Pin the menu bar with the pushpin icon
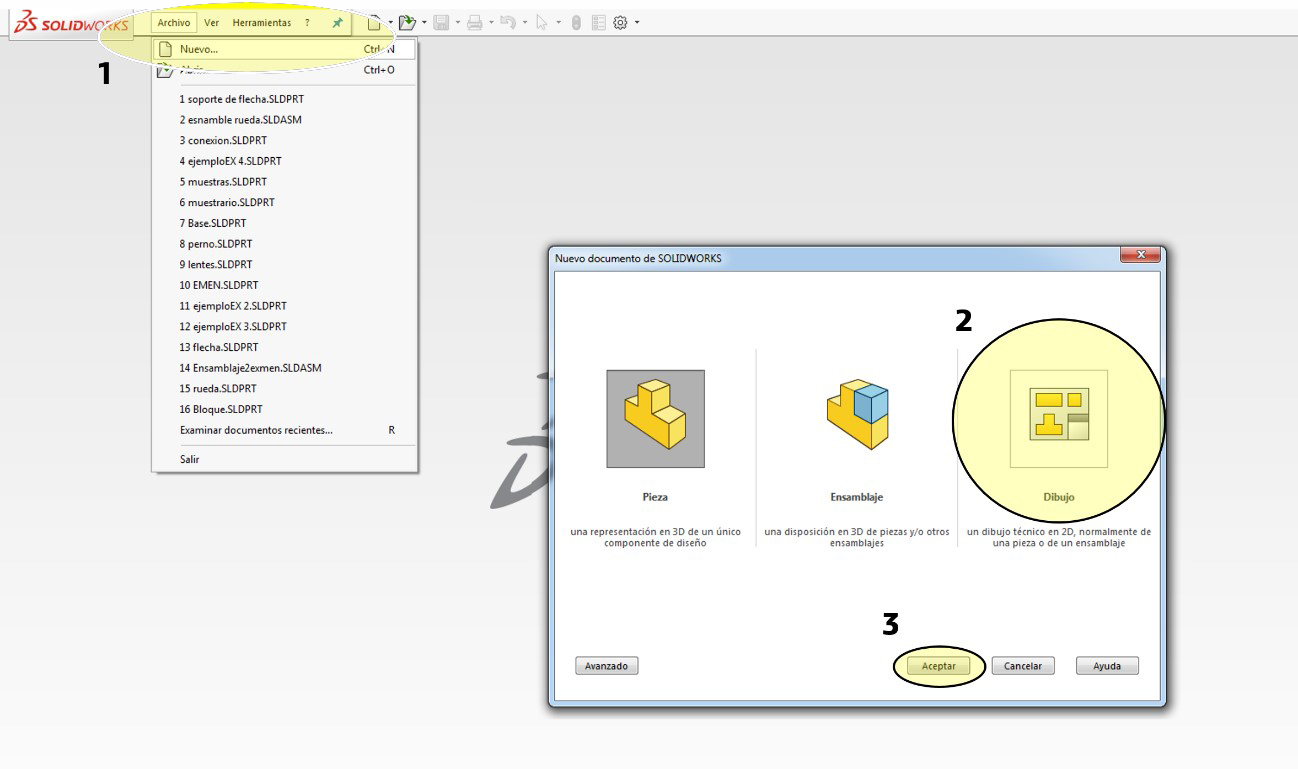 pyautogui.click(x=338, y=23)
